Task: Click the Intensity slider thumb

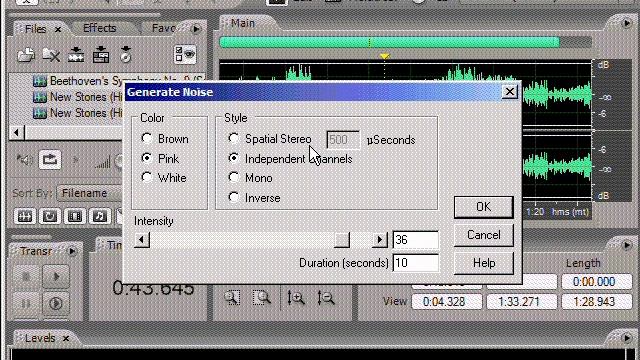Action: point(342,240)
